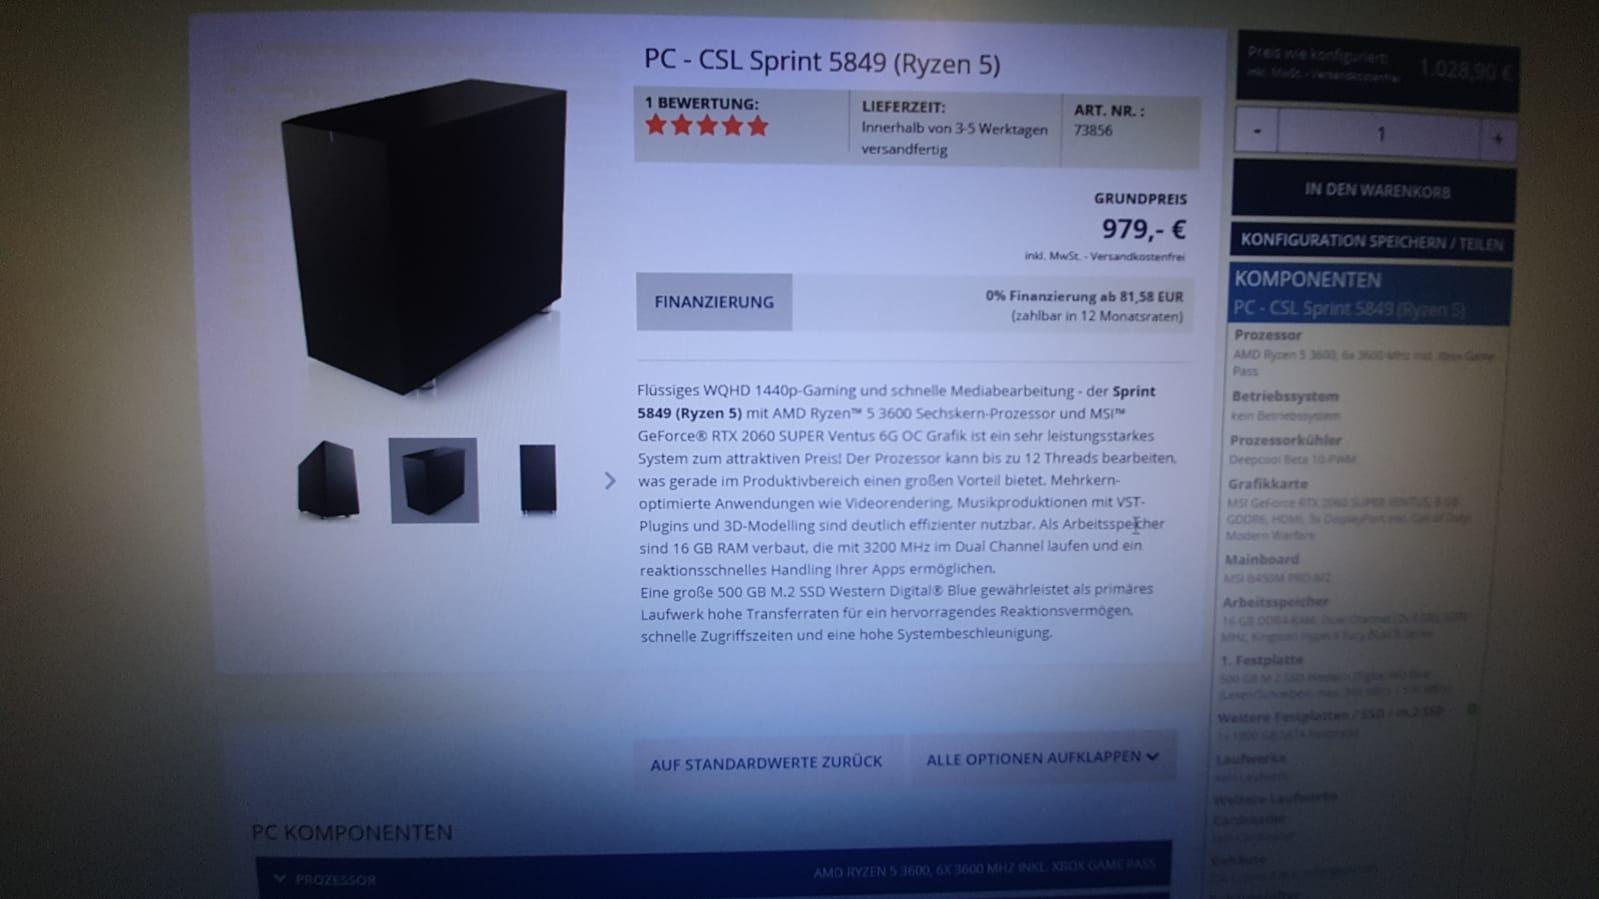Select the front-view case thumbnail
The width and height of the screenshot is (1599, 899).
(537, 479)
